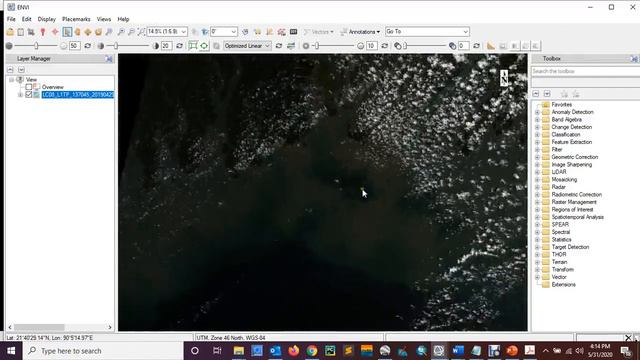Open the Placemarks menu
This screenshot has height=360, width=640.
click(76, 19)
